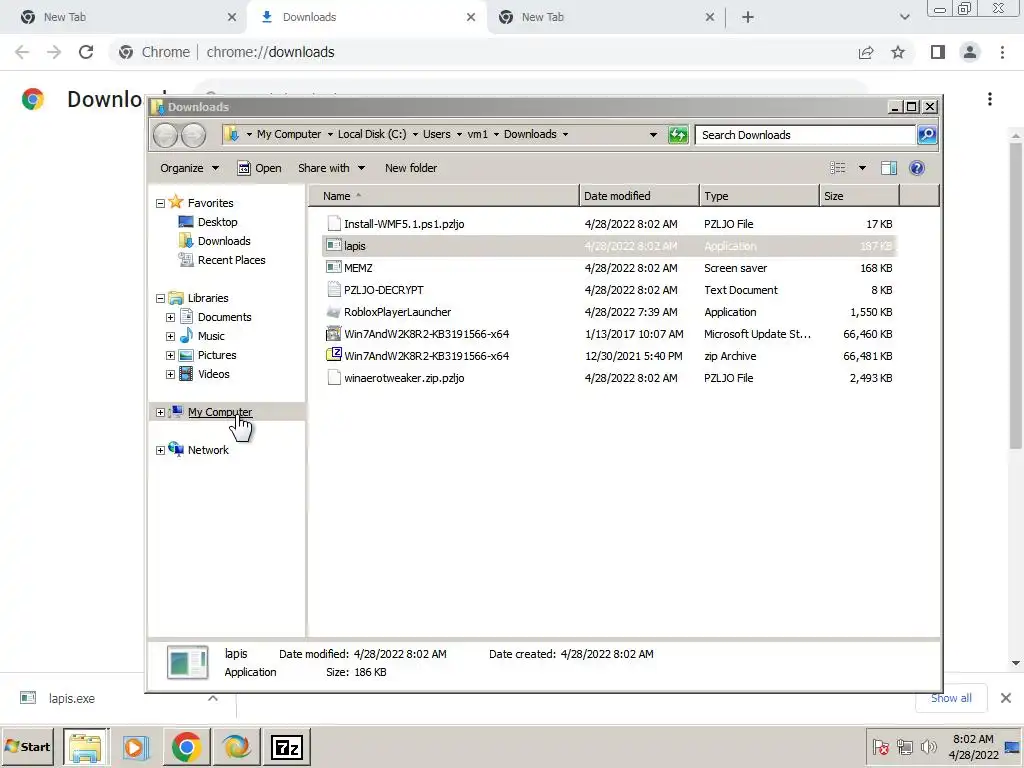Expand the My Computer tree node
This screenshot has height=768, width=1024.
click(x=160, y=412)
